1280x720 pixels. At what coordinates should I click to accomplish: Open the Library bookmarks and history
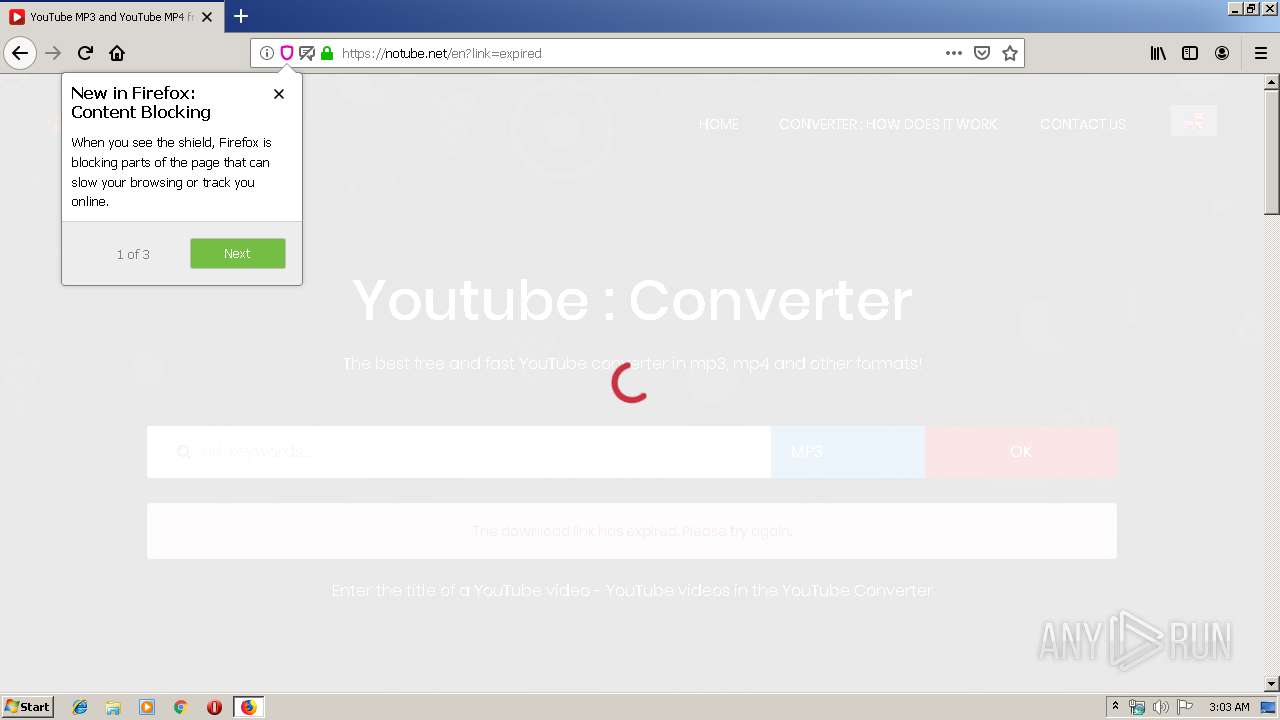(x=1158, y=53)
